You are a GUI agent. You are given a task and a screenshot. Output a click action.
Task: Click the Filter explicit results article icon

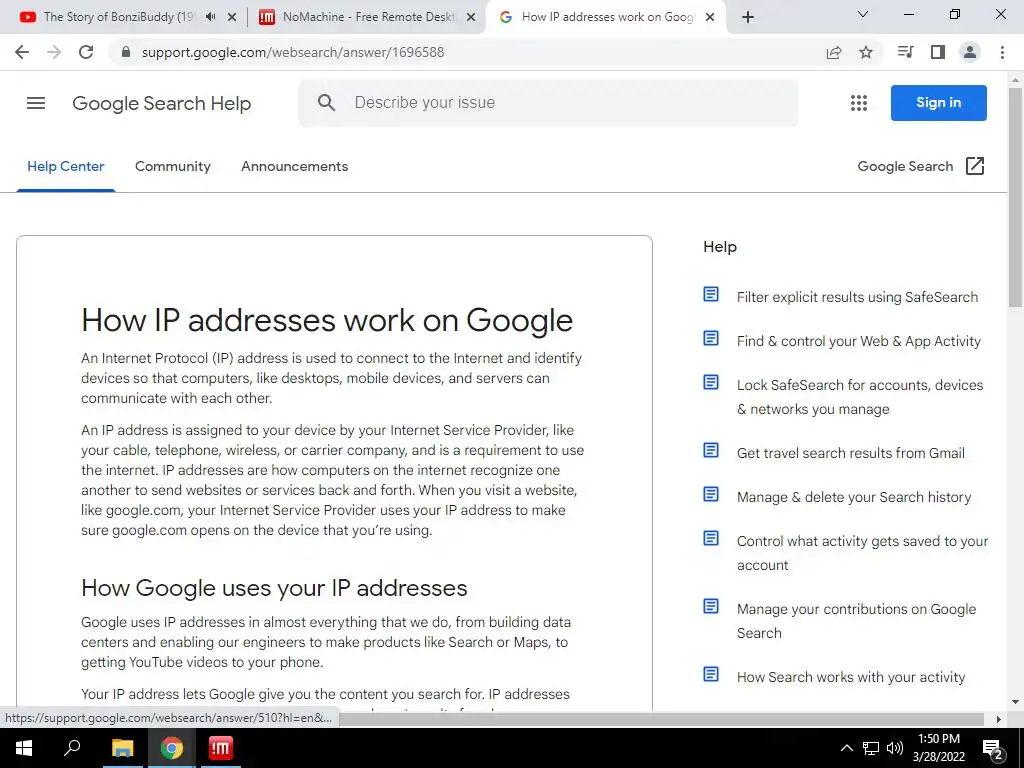711,295
